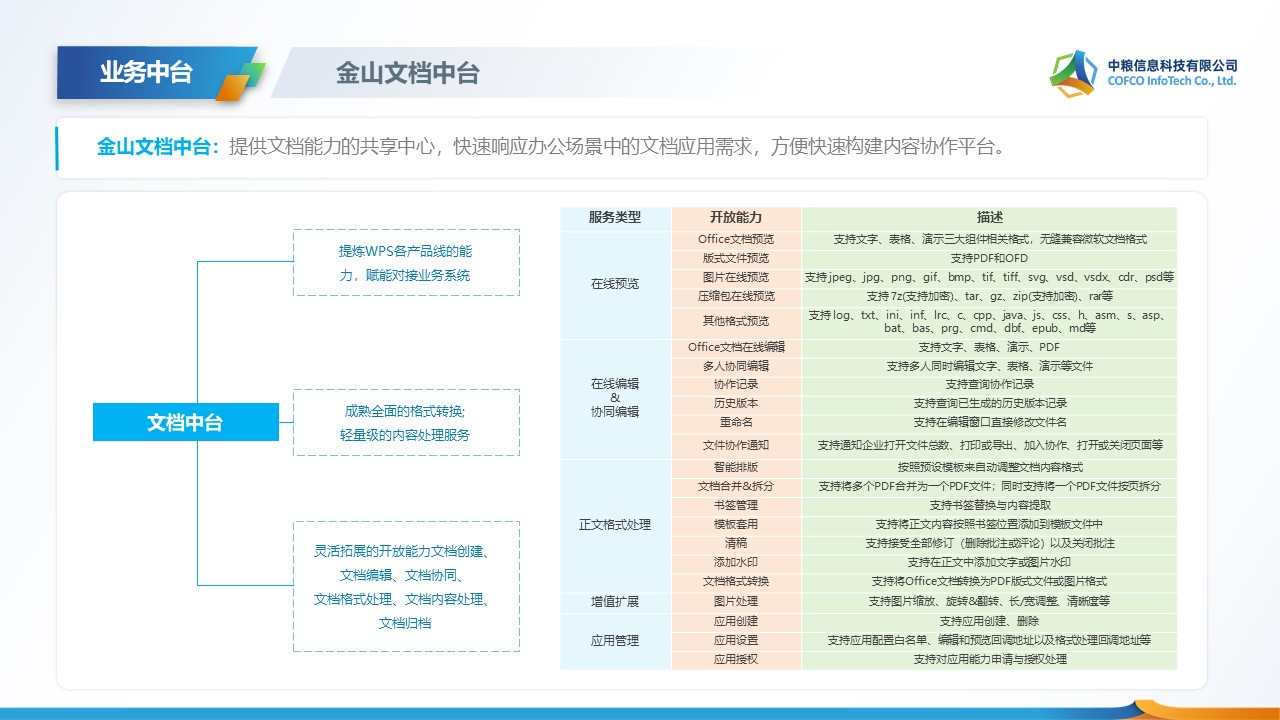
Task: Click the 应用管理 service type cell
Action: click(x=615, y=640)
